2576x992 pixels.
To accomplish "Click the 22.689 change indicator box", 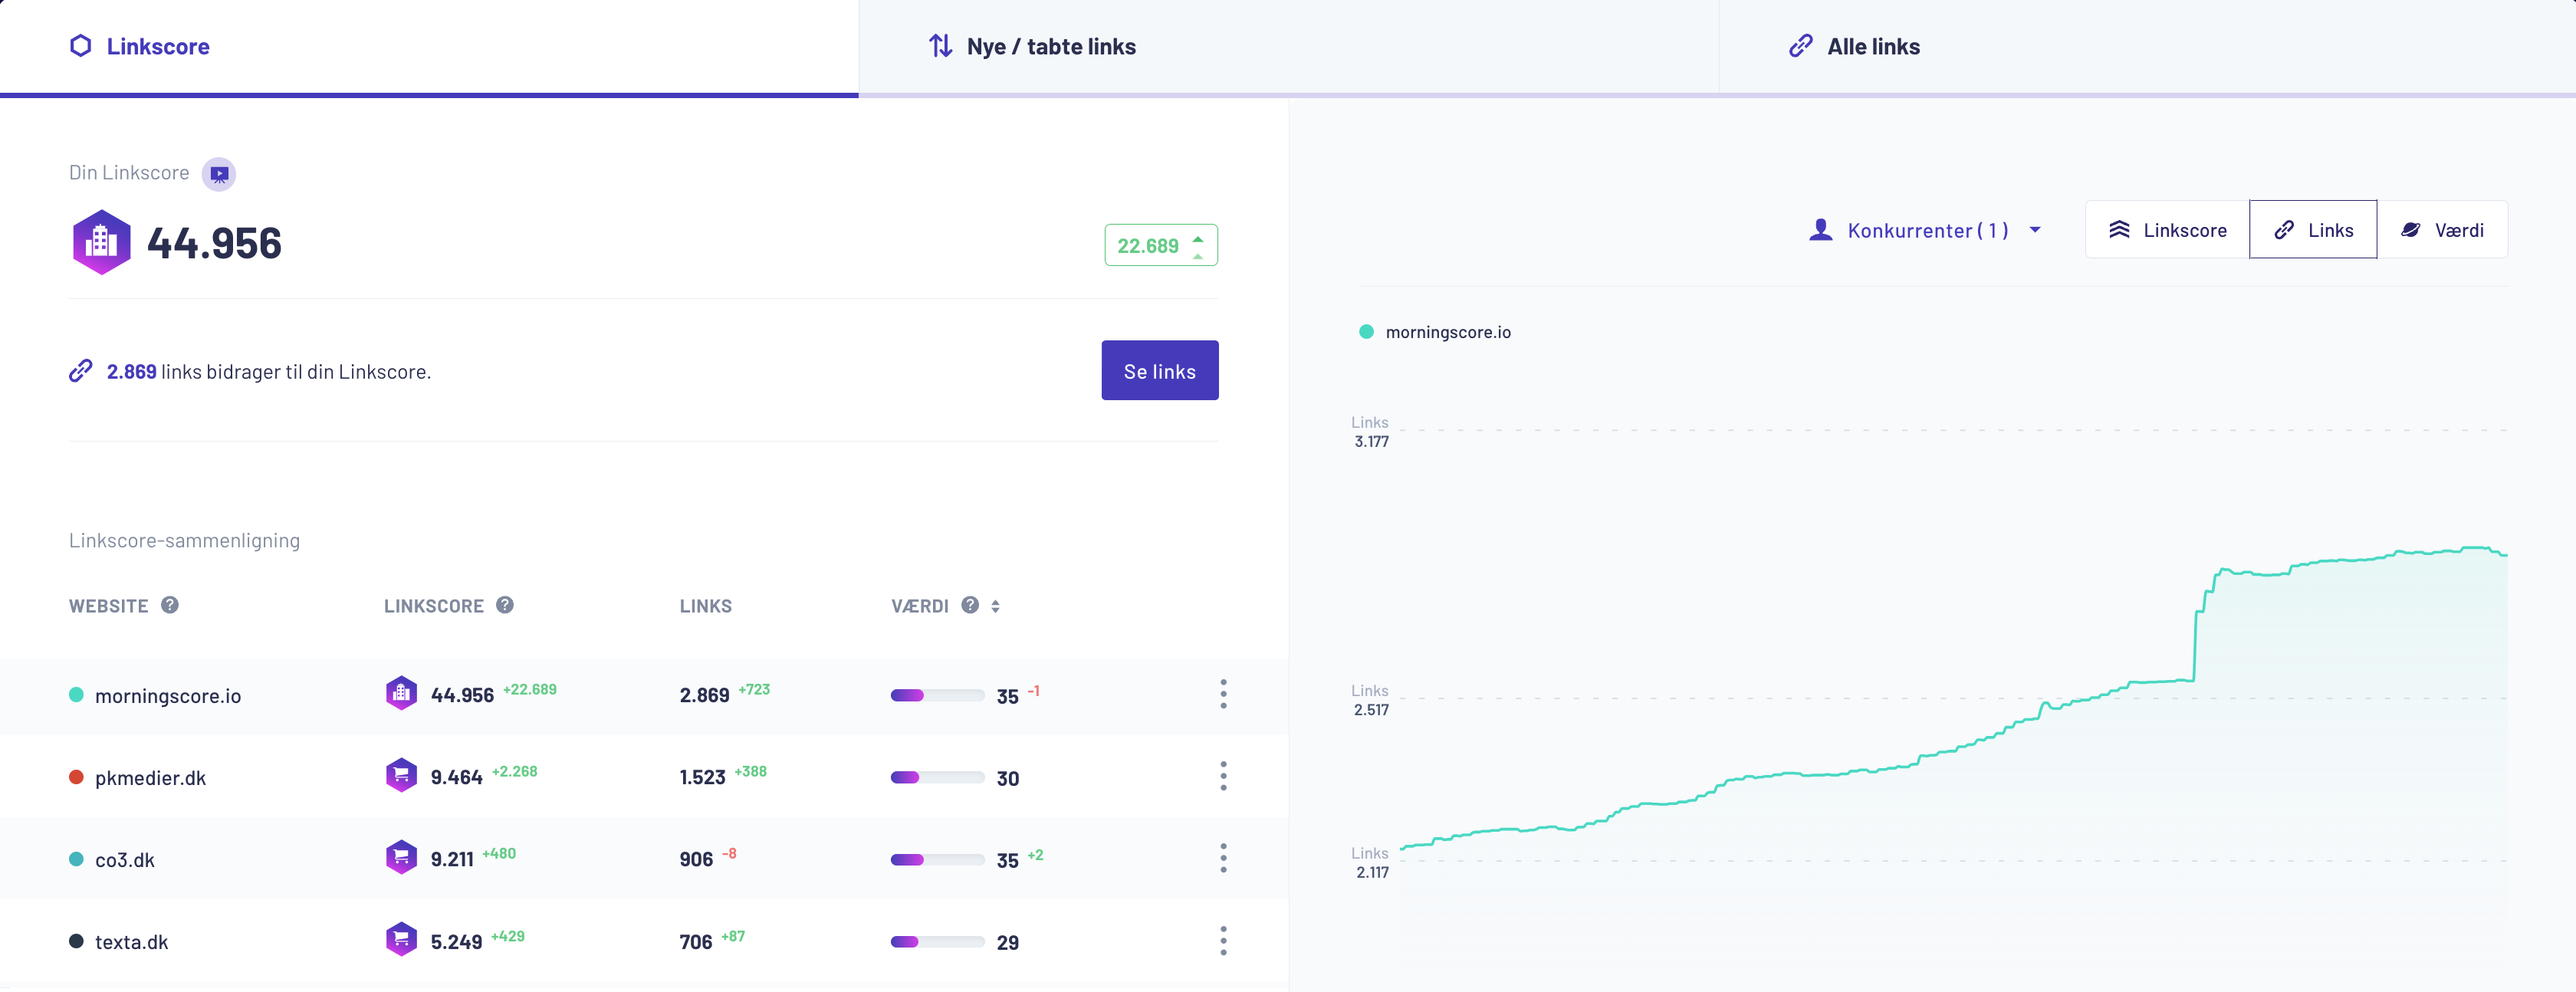I will 1160,245.
